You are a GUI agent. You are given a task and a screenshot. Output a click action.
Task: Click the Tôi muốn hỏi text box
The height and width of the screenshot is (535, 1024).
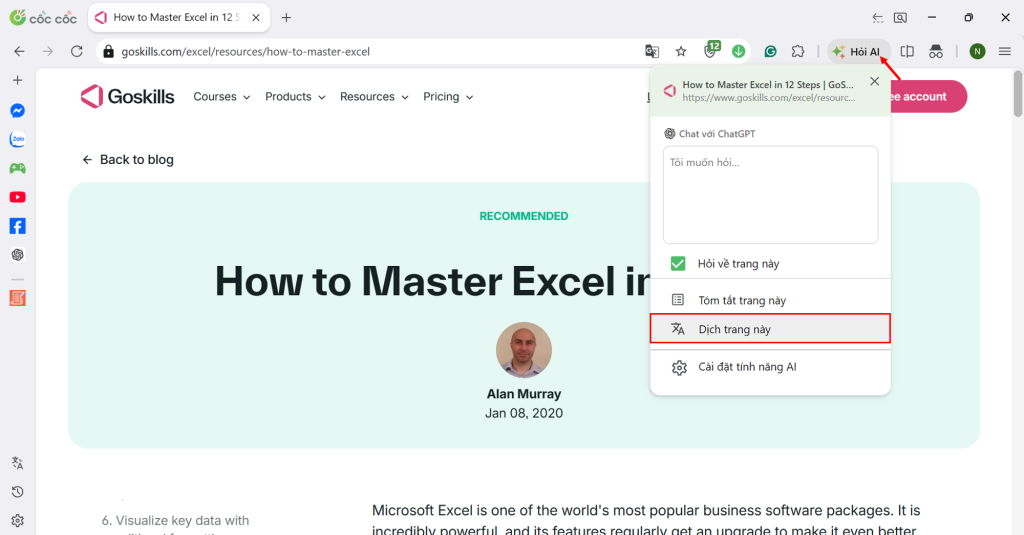(x=771, y=195)
